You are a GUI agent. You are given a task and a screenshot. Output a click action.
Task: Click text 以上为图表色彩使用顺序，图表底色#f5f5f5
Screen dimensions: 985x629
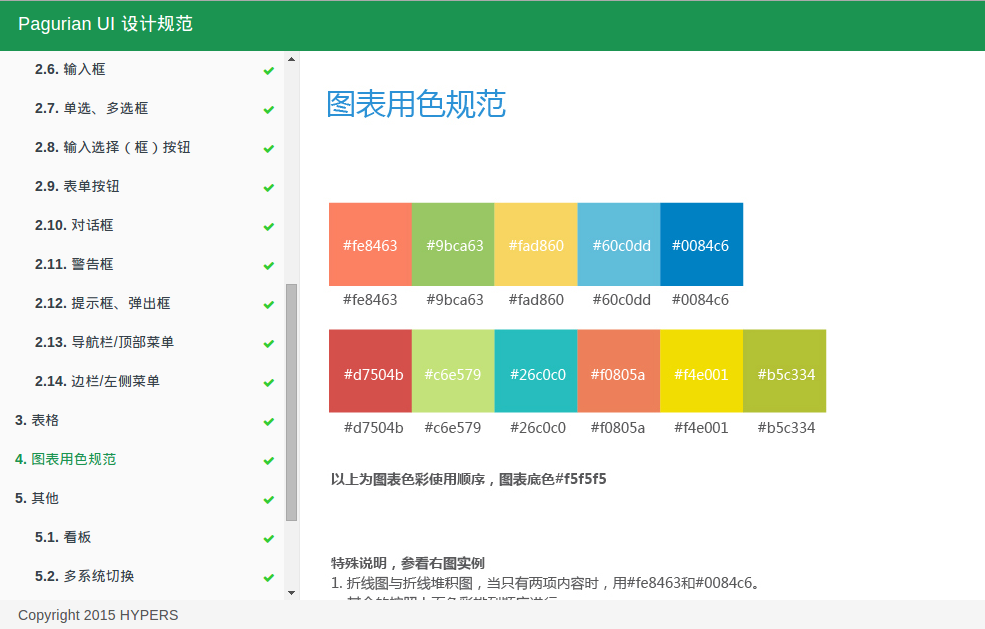click(469, 479)
